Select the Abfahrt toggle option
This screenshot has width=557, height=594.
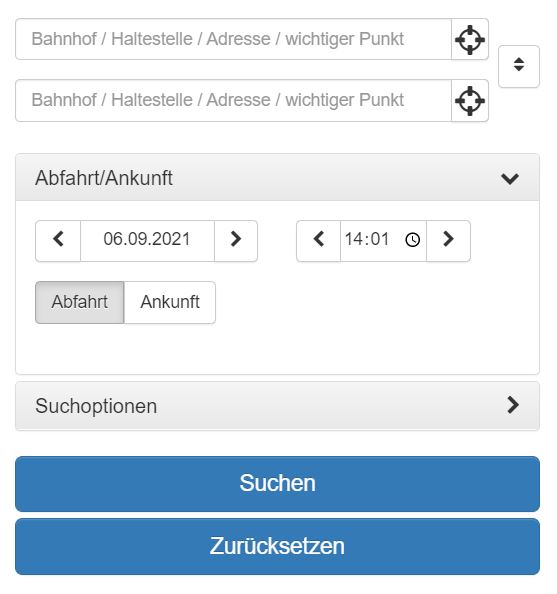[x=80, y=302]
